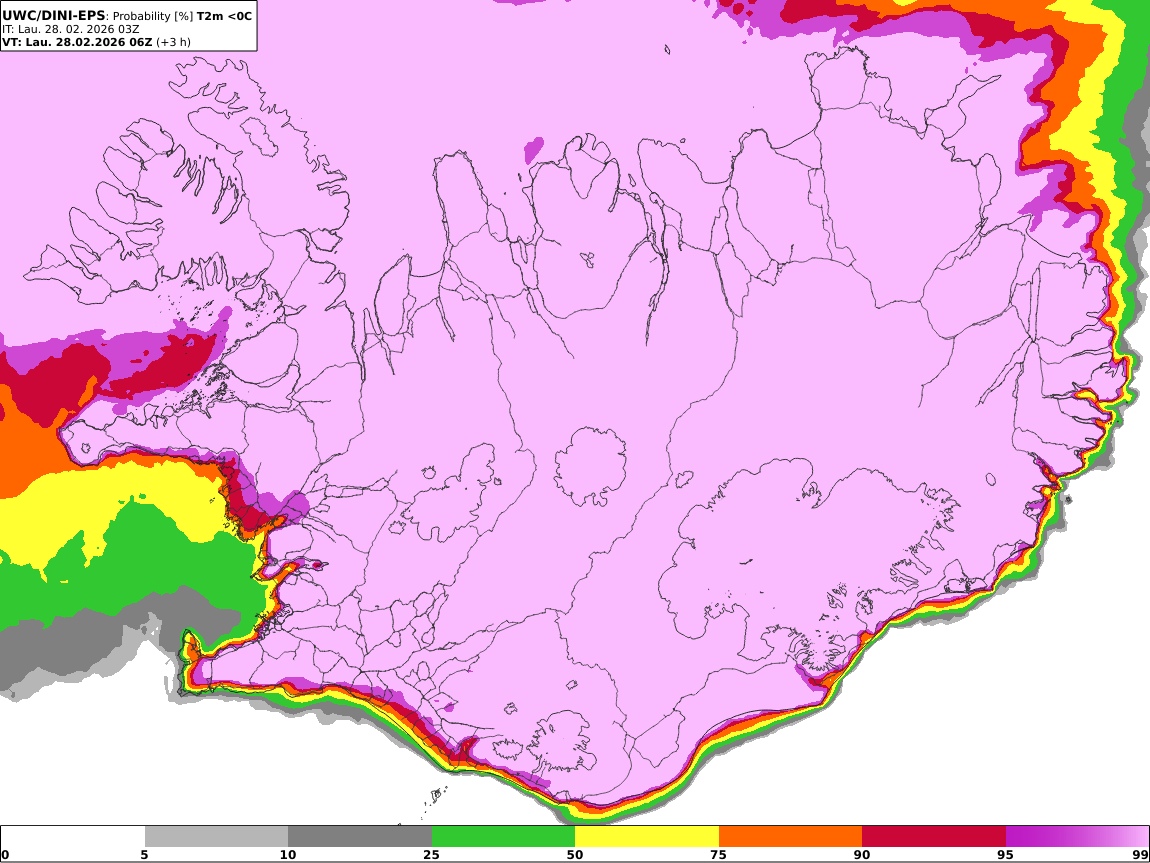Viewport: 1150px width, 863px height.
Task: Click the dark grey 10–25% legend segment
Action: point(360,837)
